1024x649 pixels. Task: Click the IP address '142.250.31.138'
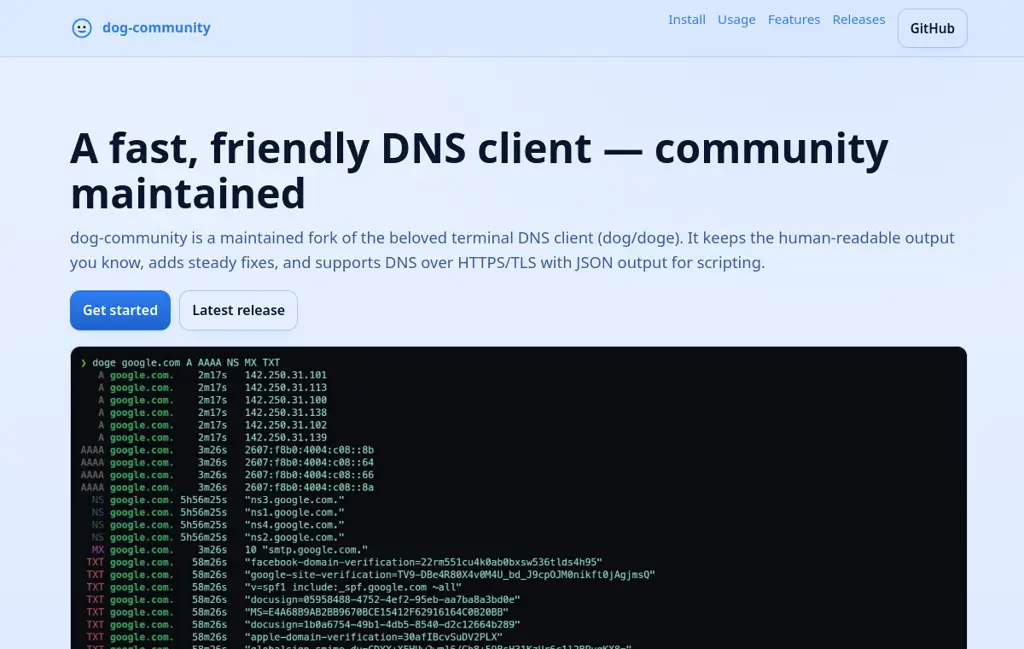pos(285,412)
